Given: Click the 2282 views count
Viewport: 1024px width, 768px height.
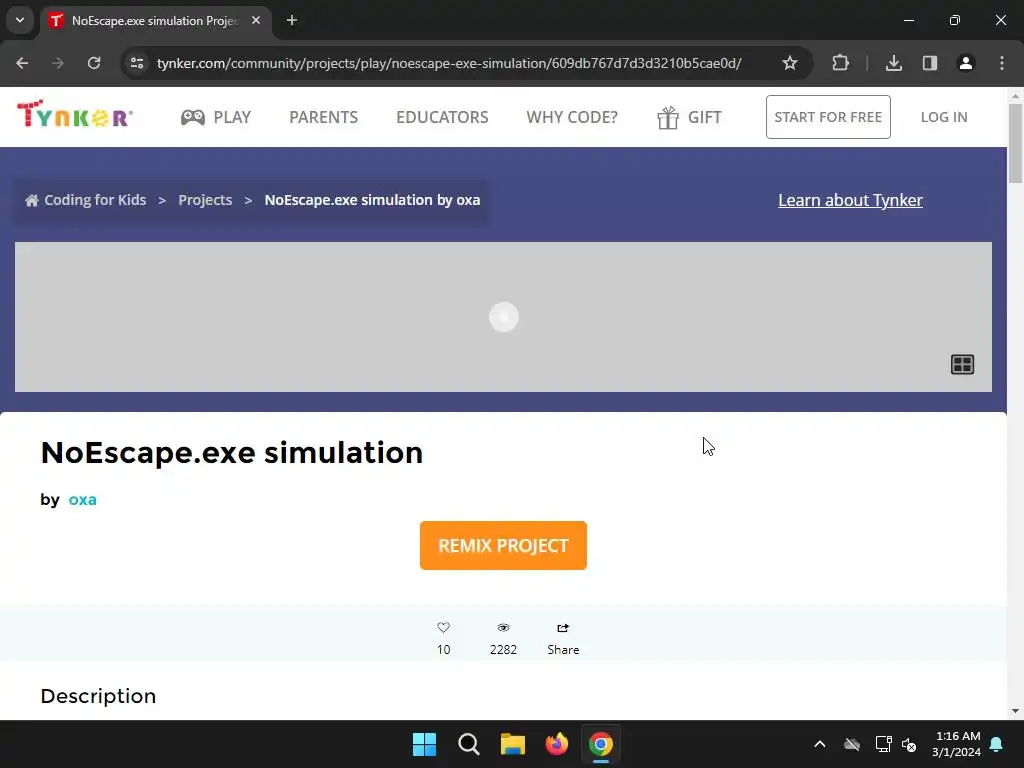Looking at the screenshot, I should click(x=504, y=650).
